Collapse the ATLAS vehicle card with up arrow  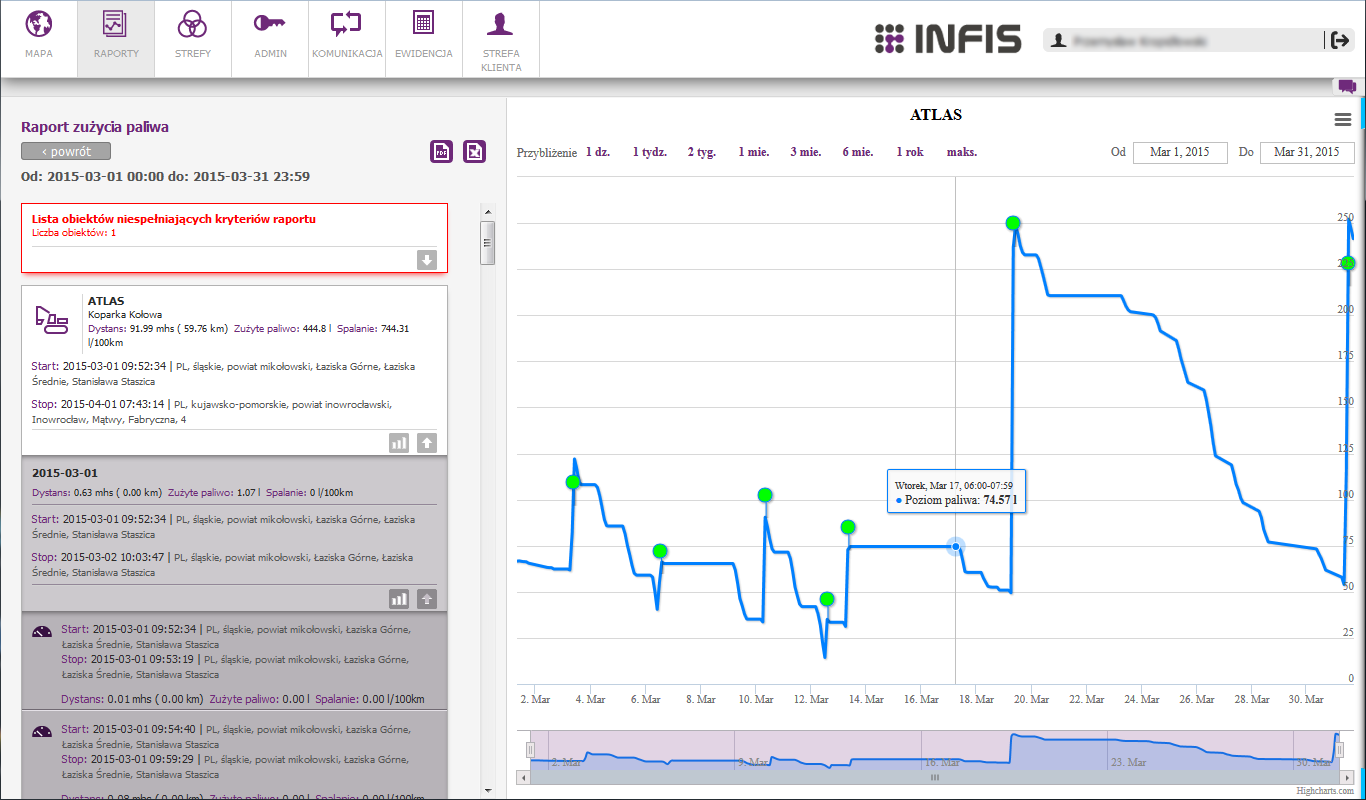click(x=427, y=442)
